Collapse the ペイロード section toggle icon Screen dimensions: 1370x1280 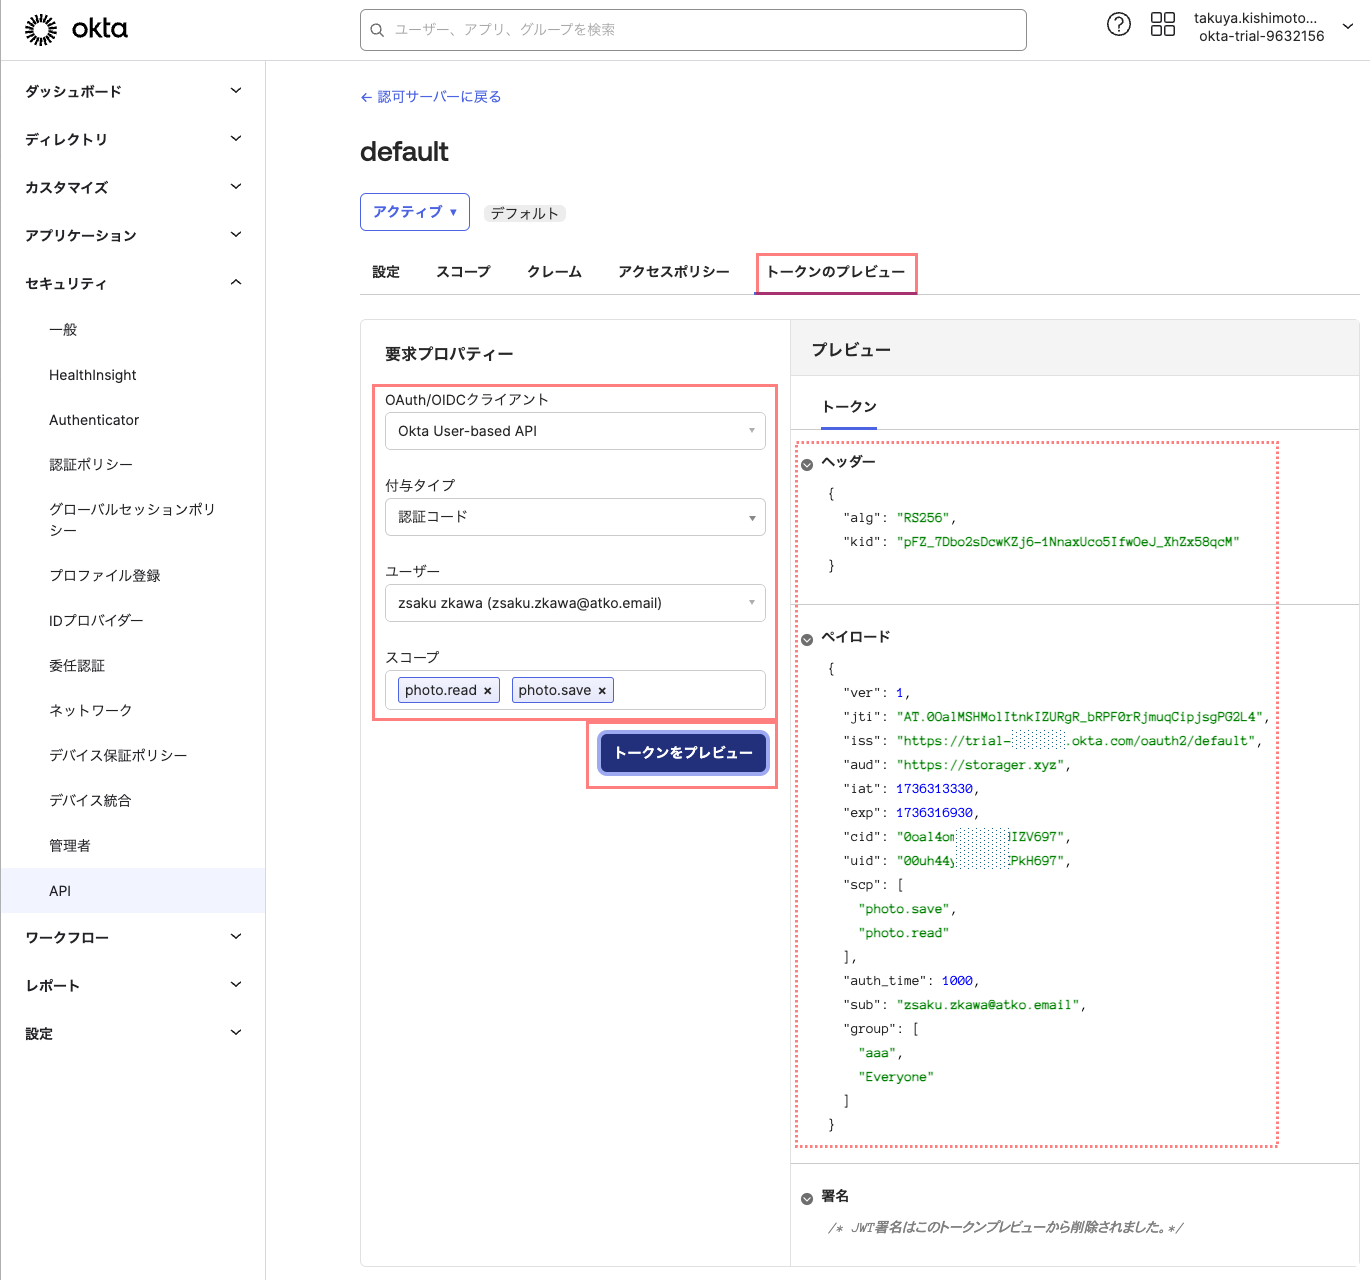coord(807,639)
